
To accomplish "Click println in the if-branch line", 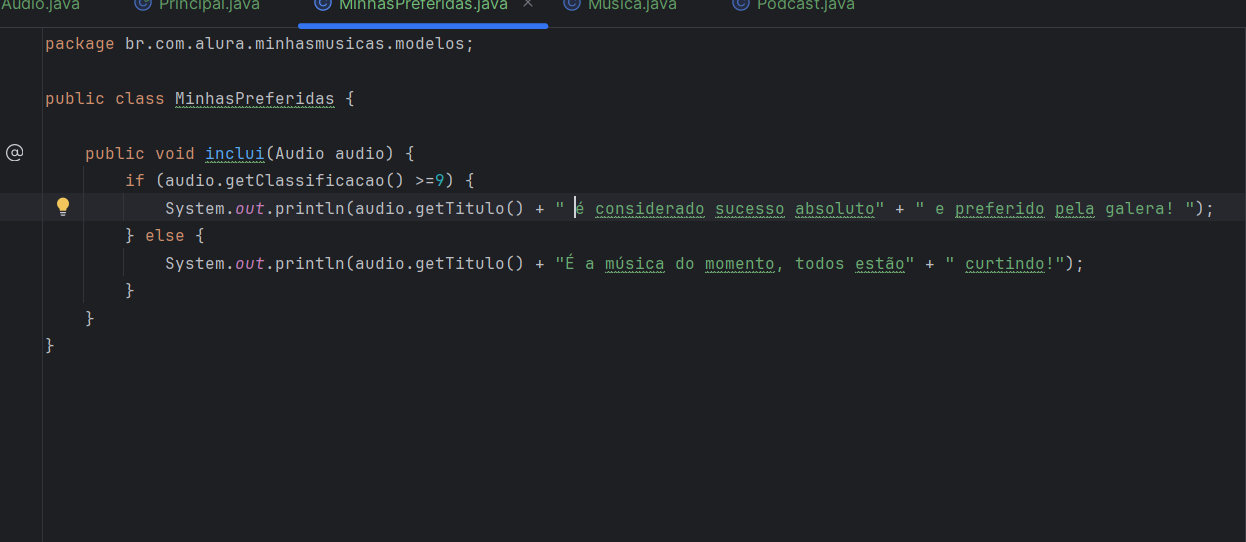I will 310,209.
